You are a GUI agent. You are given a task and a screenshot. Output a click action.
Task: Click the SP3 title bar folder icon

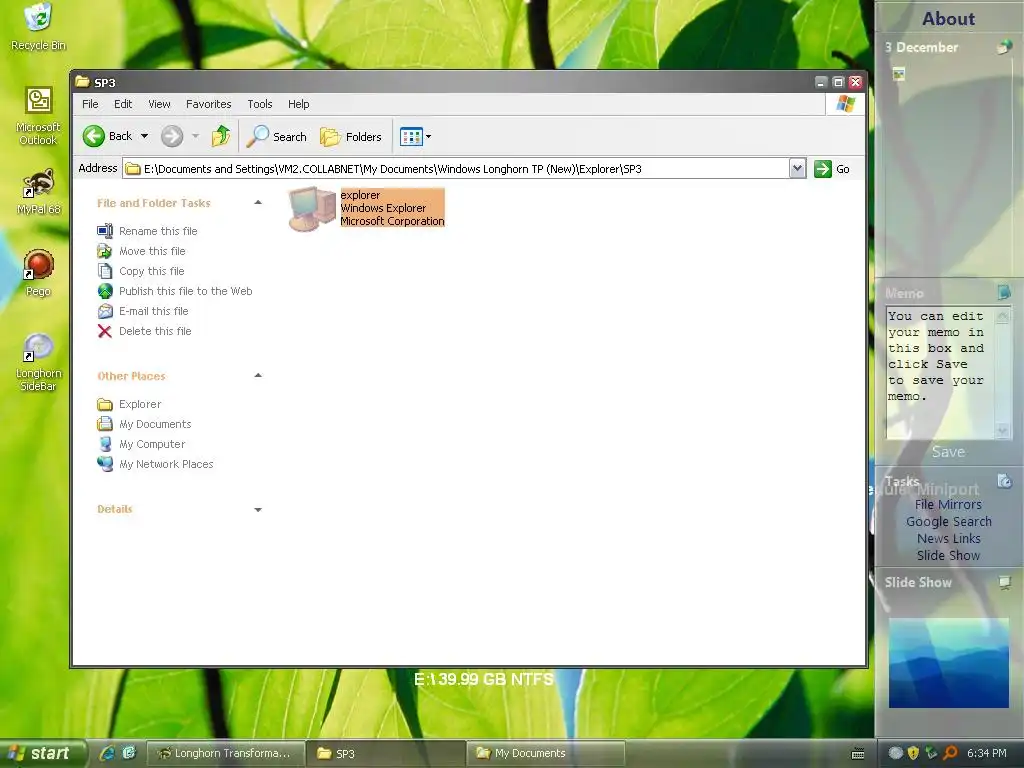point(82,82)
